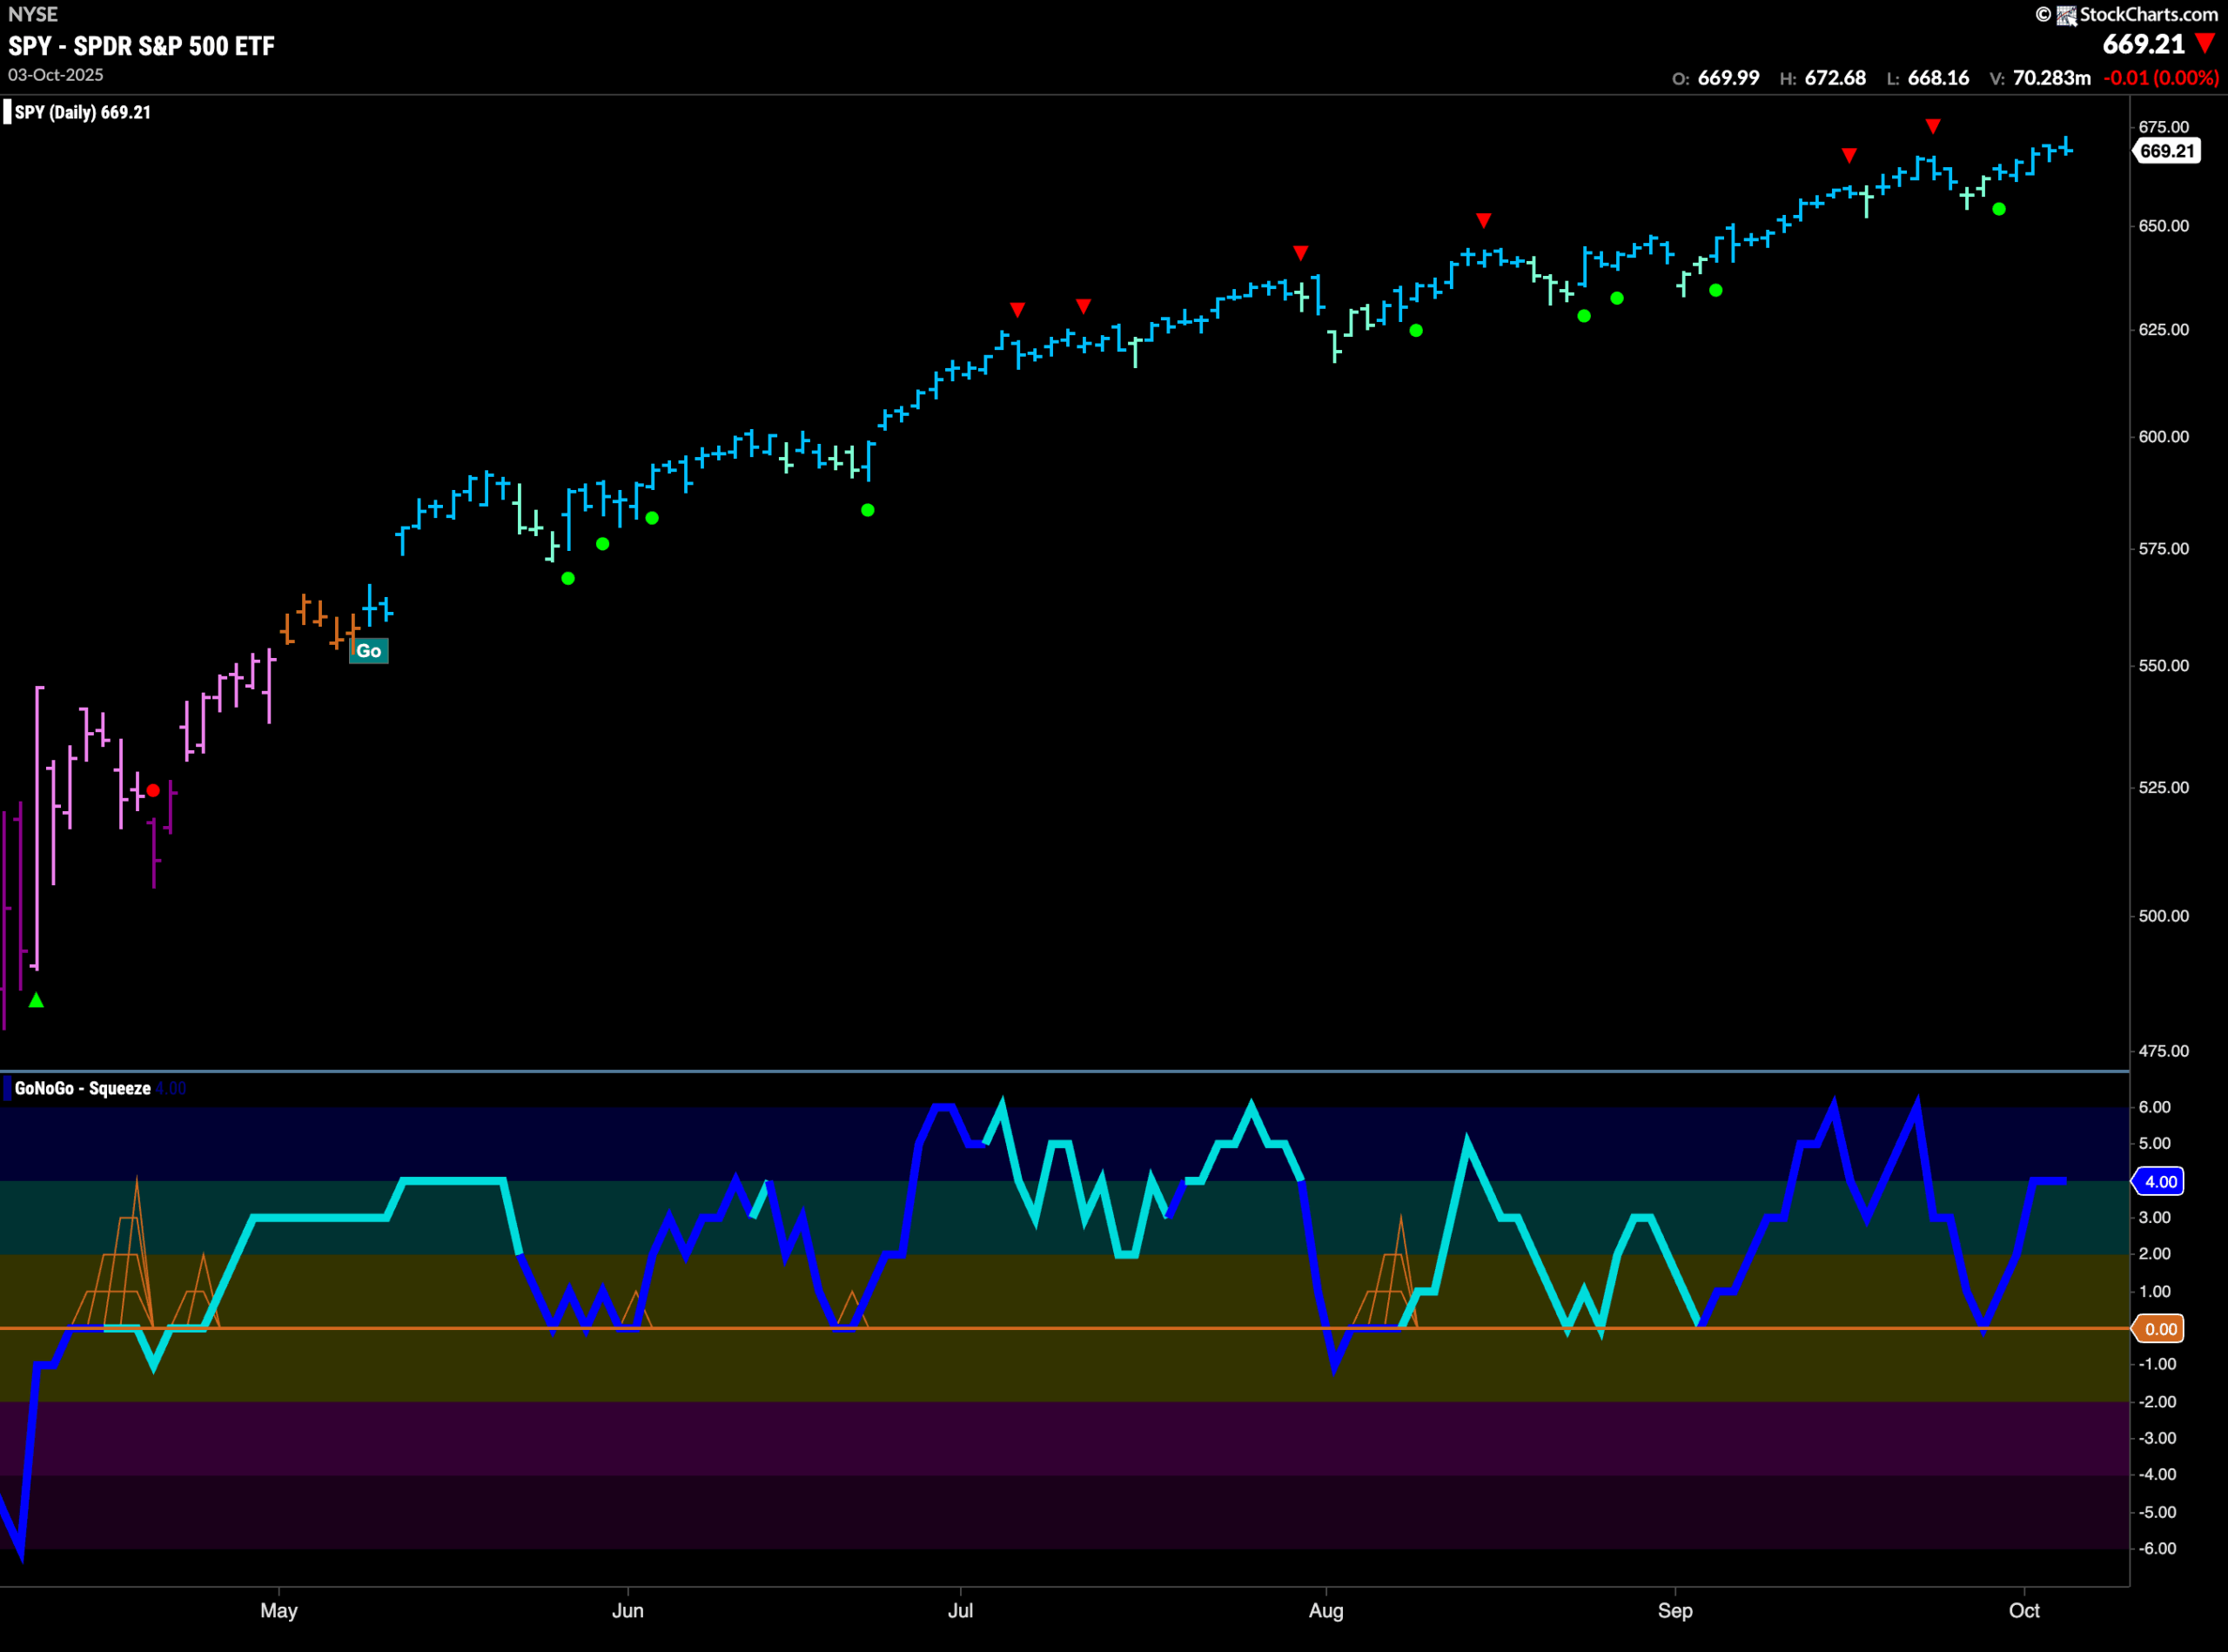Click the green dot in early August
2228x1652 pixels.
[1416, 330]
